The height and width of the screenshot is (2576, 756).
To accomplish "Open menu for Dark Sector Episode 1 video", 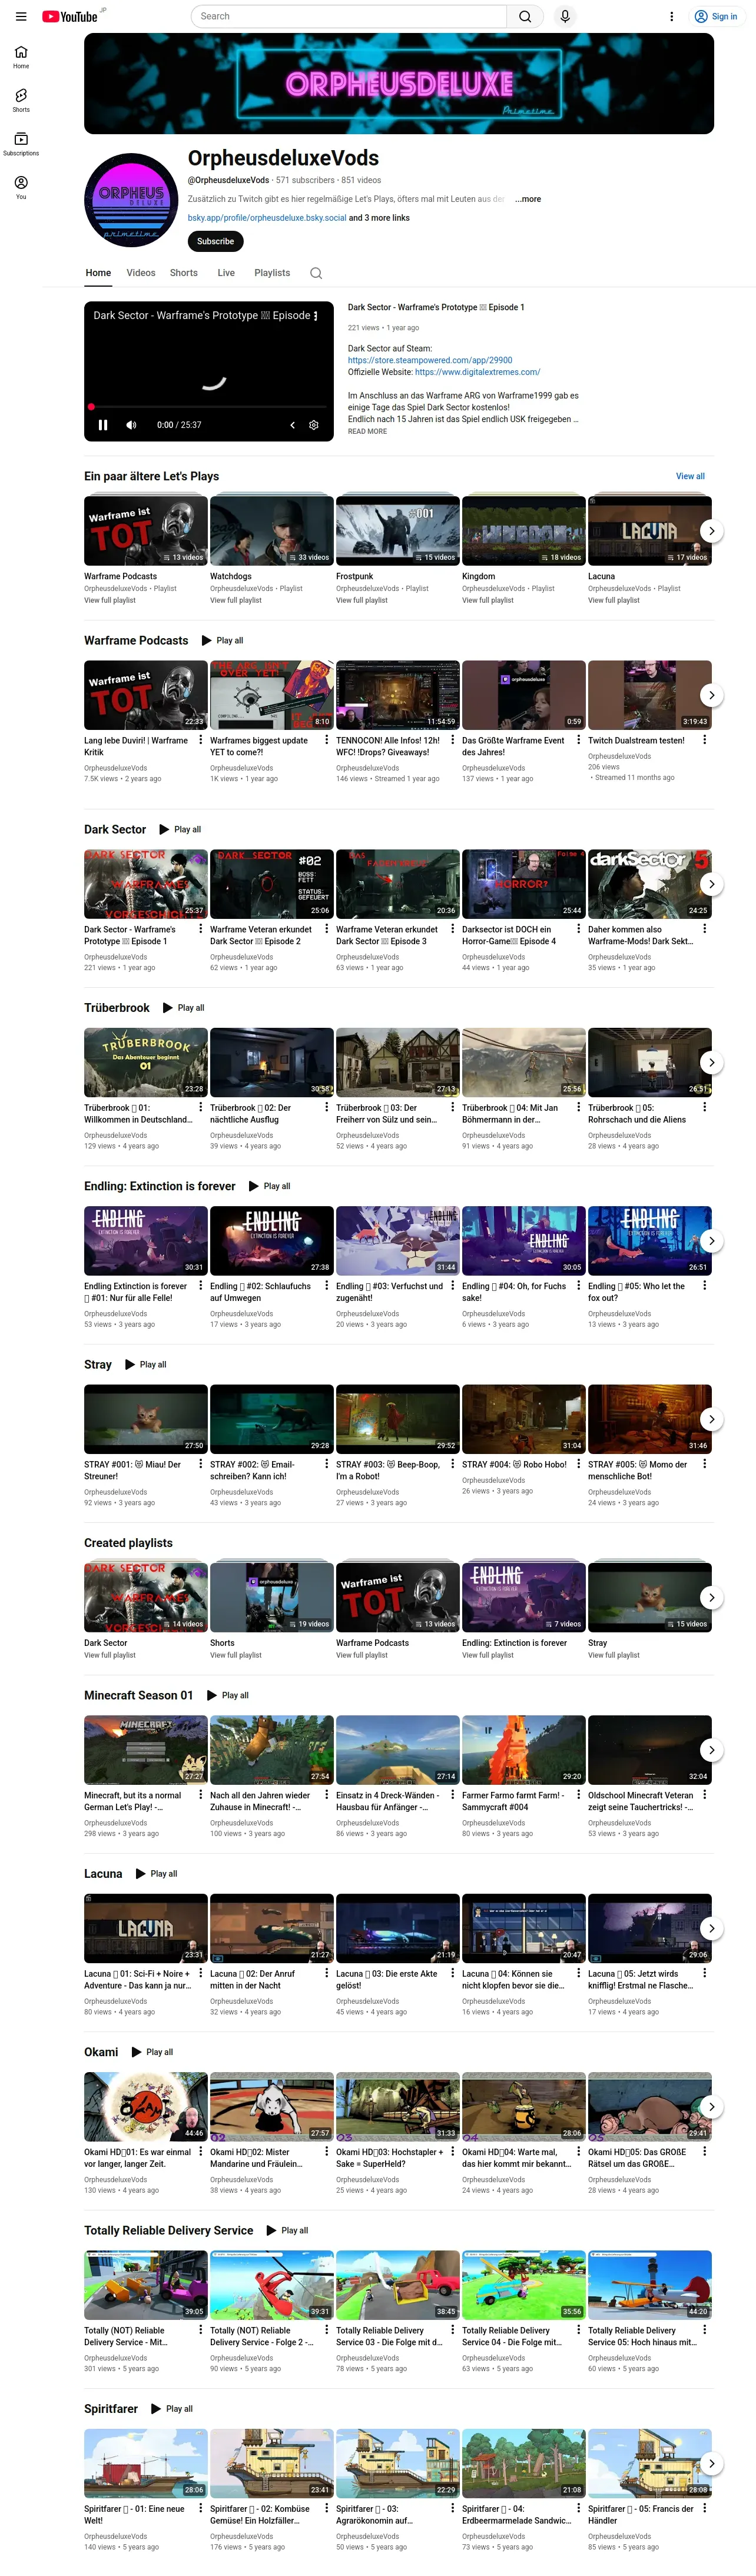I will pyautogui.click(x=201, y=929).
